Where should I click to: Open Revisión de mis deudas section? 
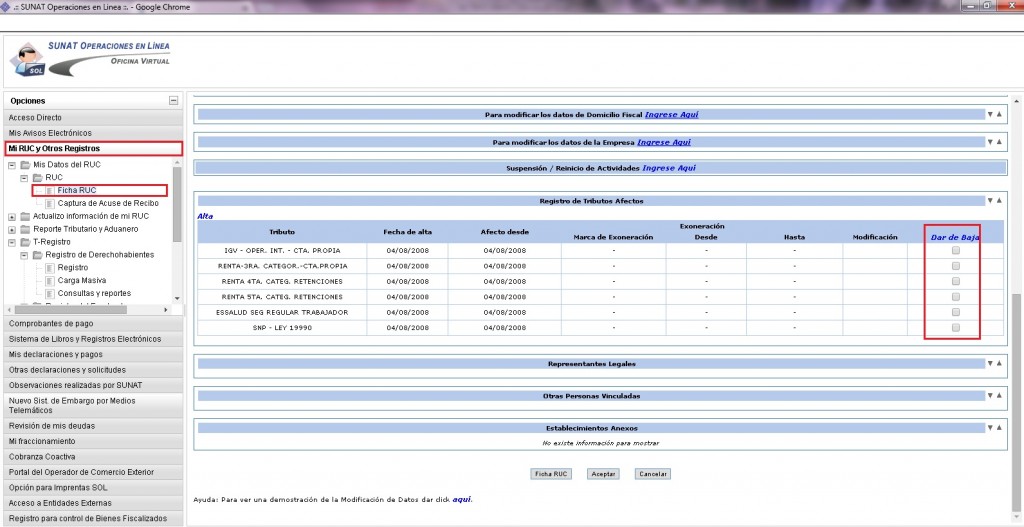click(x=93, y=426)
